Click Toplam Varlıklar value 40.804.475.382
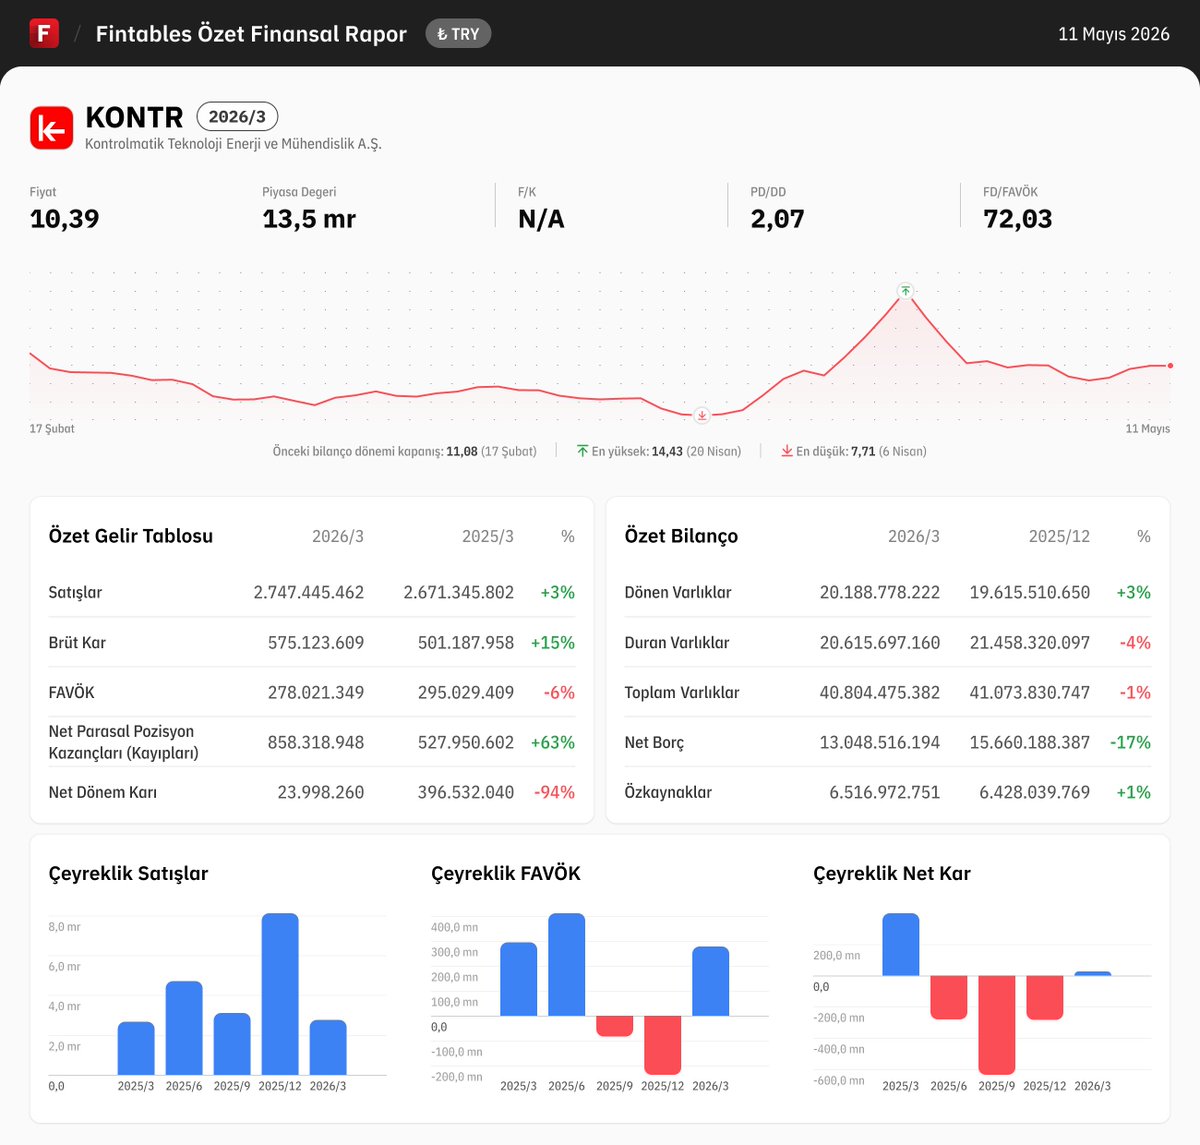This screenshot has width=1200, height=1145. pyautogui.click(x=880, y=692)
